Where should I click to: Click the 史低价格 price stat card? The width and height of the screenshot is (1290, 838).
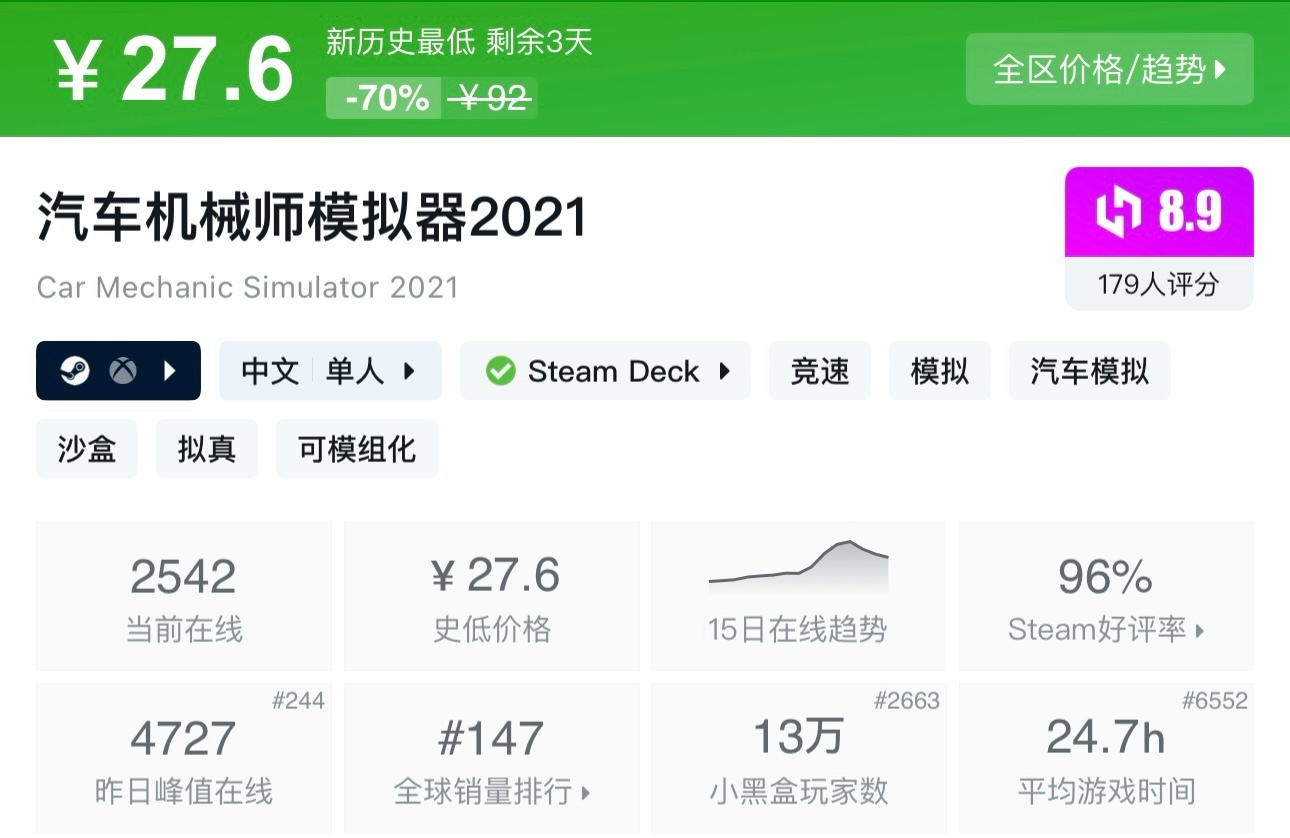click(491, 595)
